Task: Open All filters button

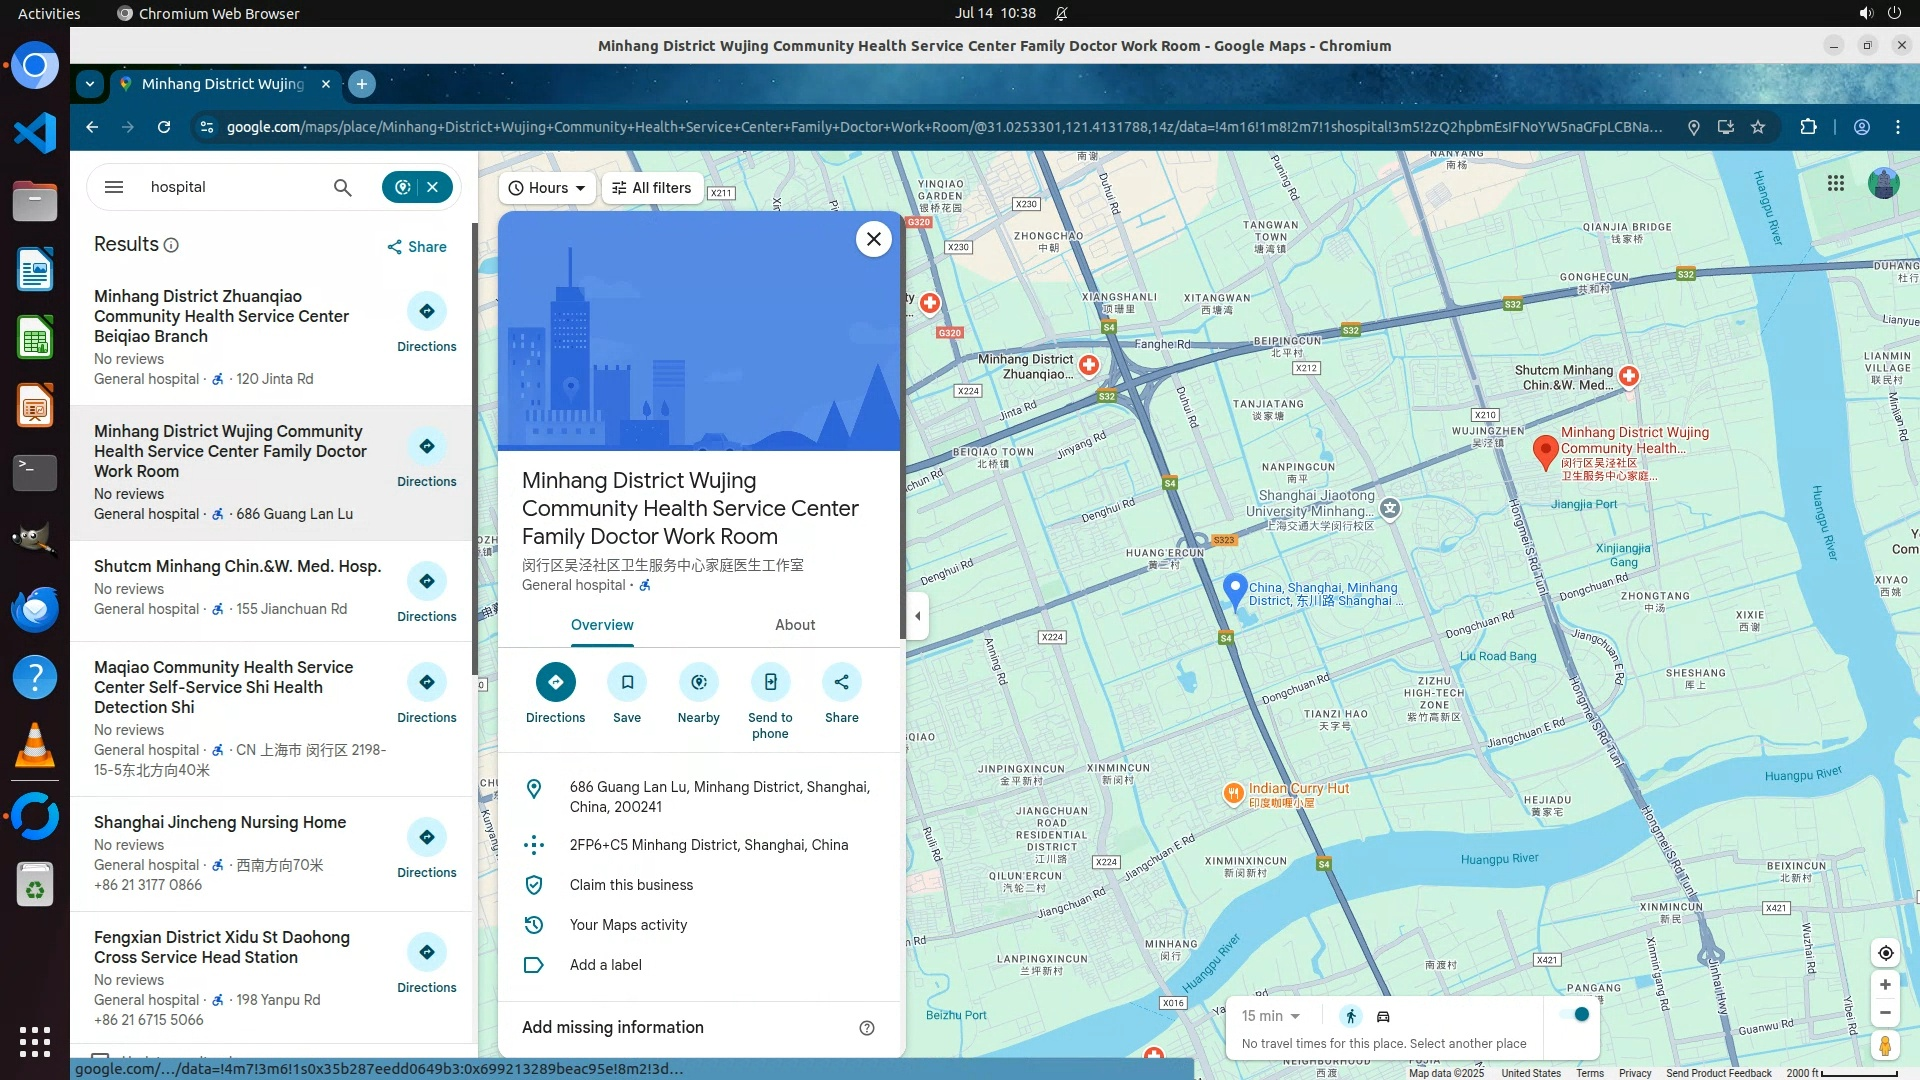Action: (652, 188)
